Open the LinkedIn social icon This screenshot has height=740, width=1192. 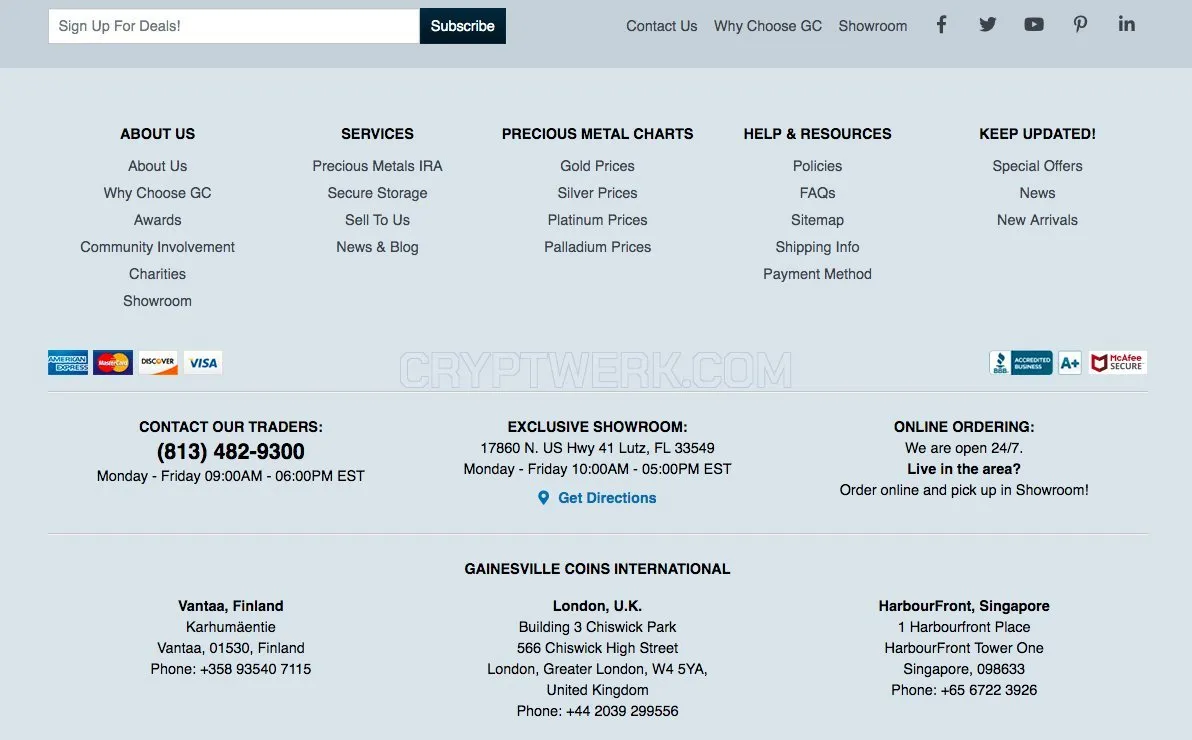(1127, 24)
